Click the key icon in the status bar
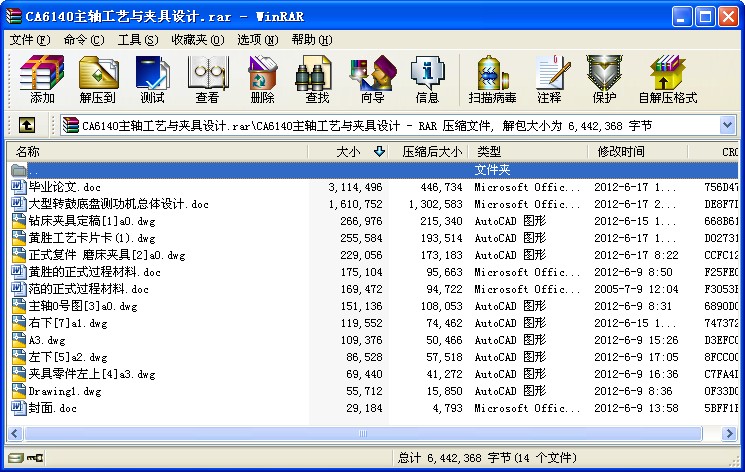745x472 pixels. coord(35,458)
